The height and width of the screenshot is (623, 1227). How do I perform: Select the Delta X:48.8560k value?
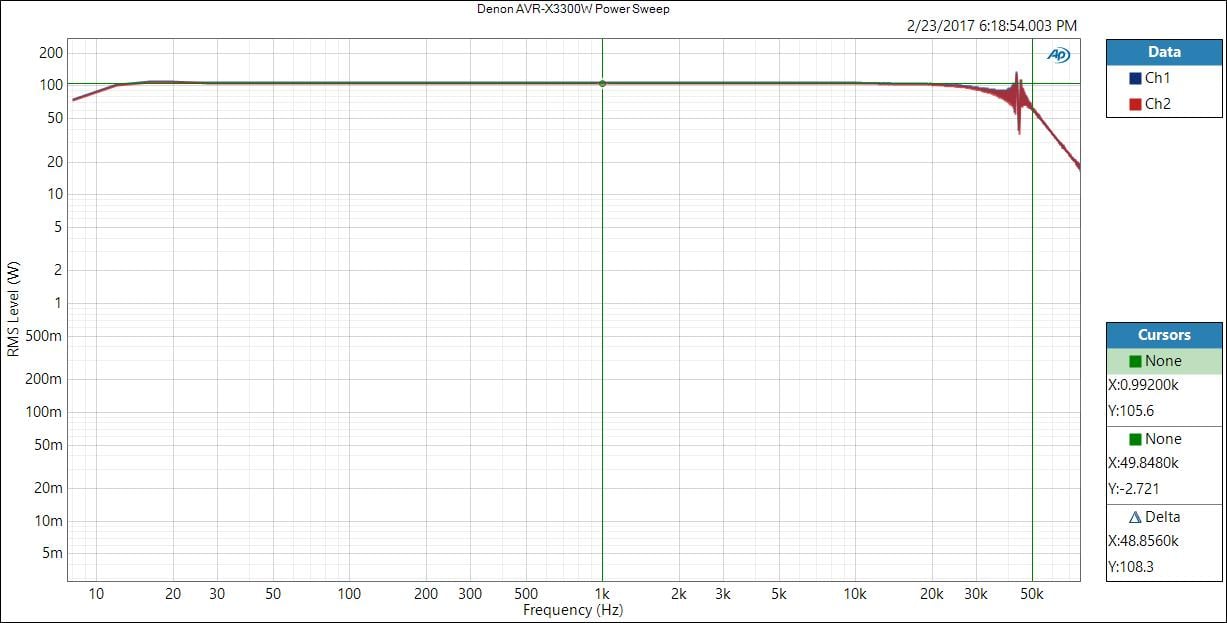click(1143, 540)
